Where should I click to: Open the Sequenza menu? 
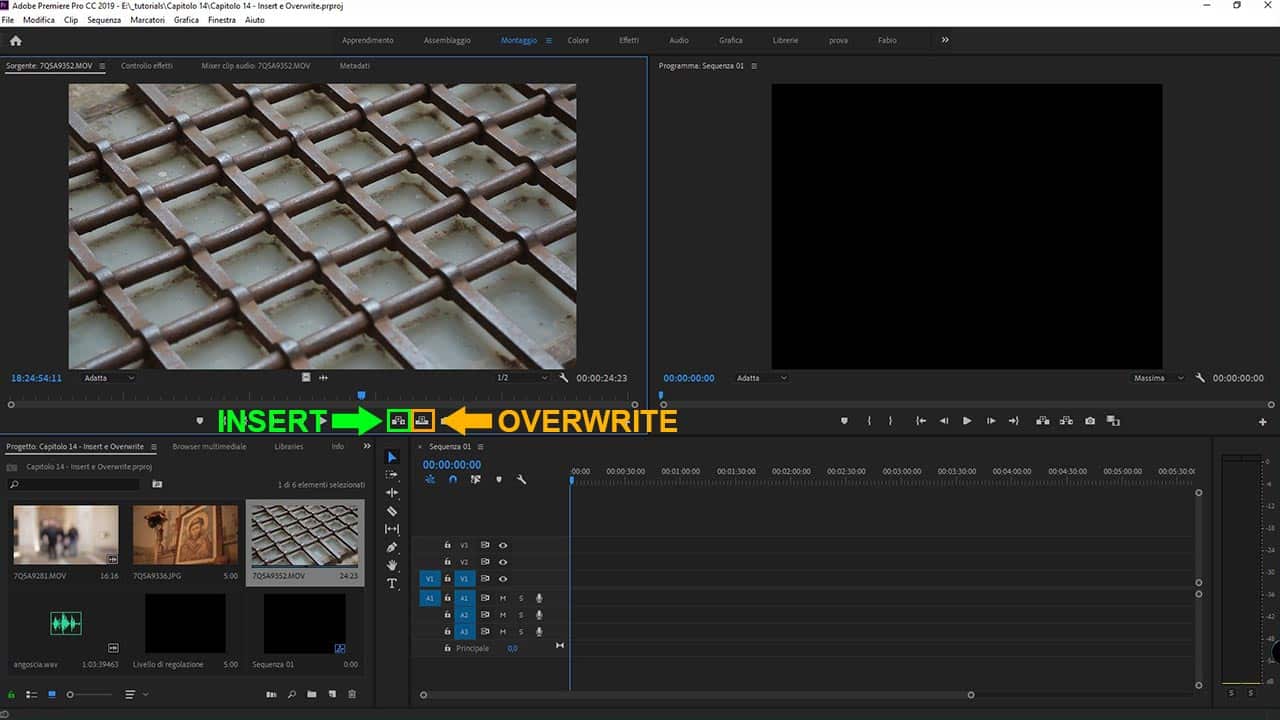(104, 20)
